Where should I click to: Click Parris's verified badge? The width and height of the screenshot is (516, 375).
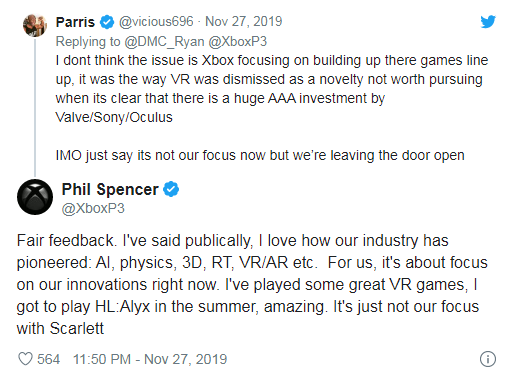(x=107, y=22)
